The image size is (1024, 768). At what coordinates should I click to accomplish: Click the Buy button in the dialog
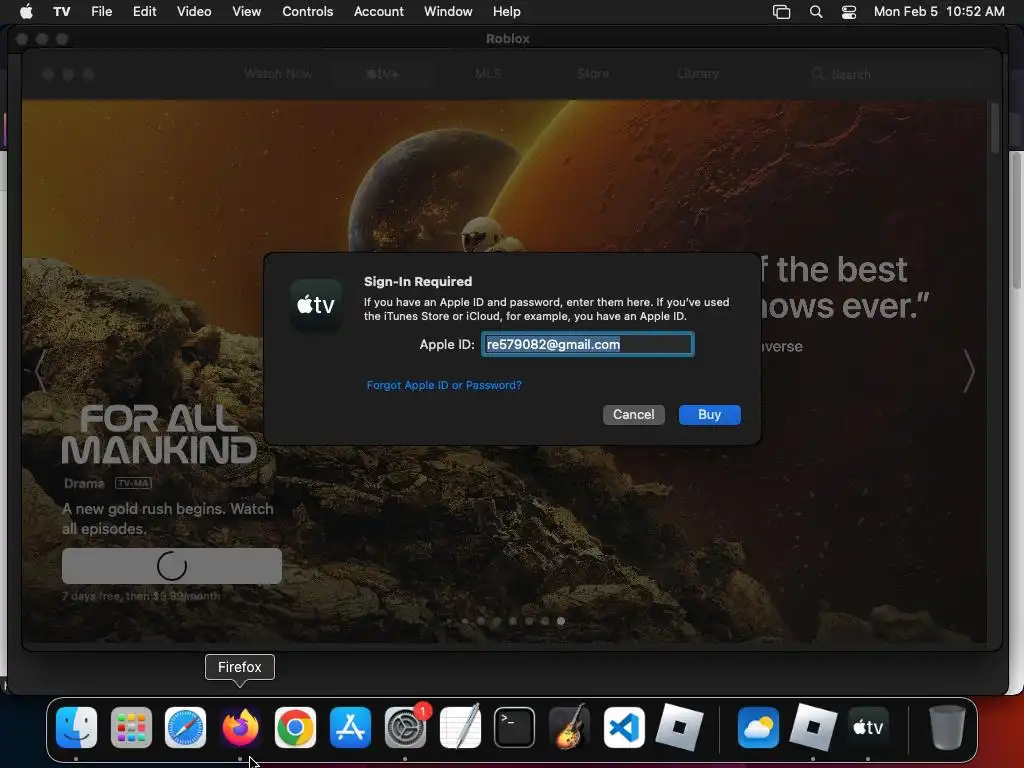pos(710,415)
